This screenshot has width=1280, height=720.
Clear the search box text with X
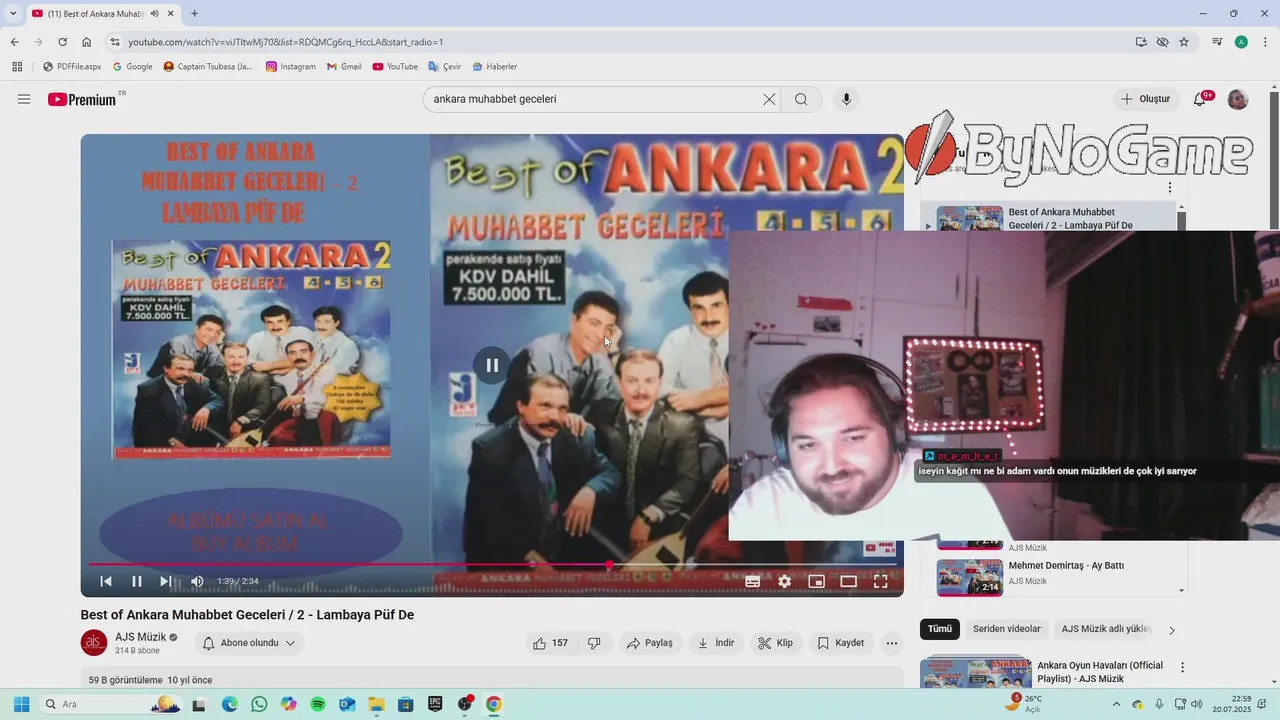pyautogui.click(x=769, y=99)
